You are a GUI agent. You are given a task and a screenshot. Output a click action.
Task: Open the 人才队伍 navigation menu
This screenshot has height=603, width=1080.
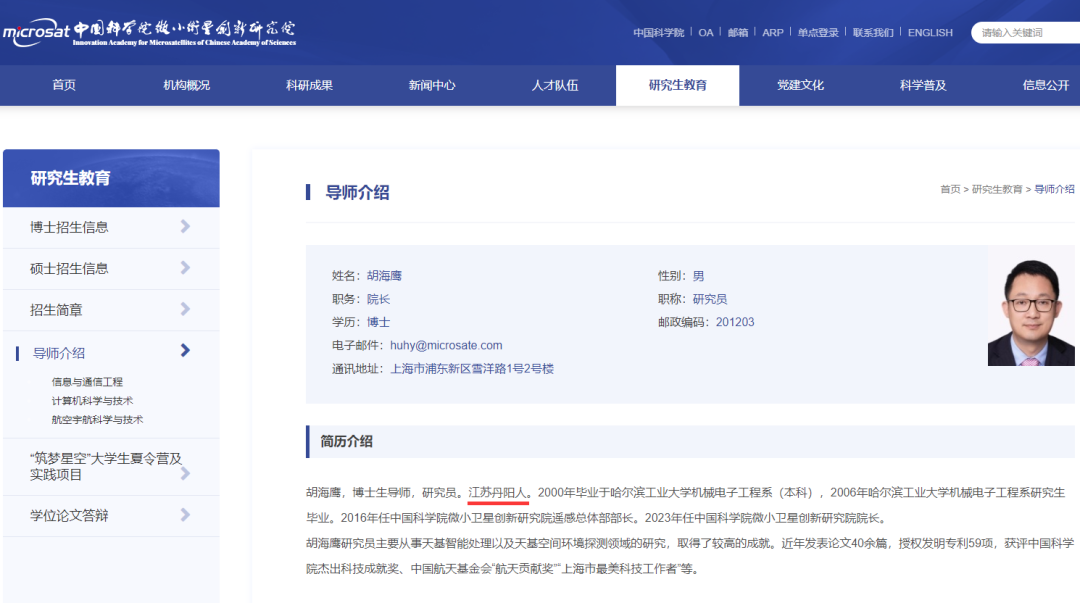[x=554, y=85]
